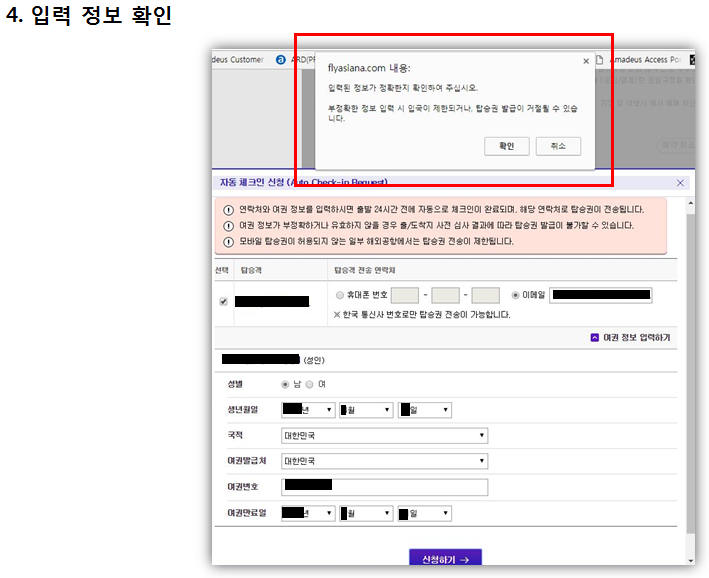Open the birth month dropdown
709x578 pixels.
(365, 409)
